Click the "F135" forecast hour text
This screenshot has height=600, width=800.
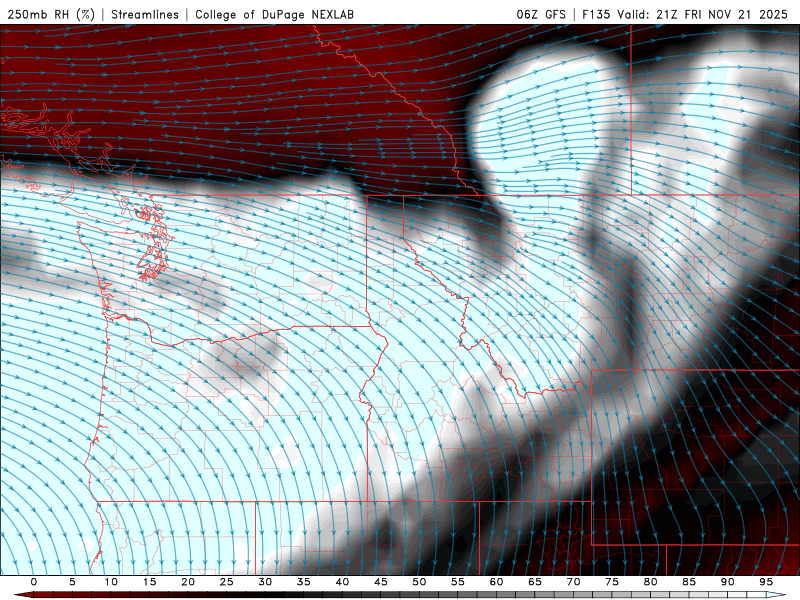[596, 14]
